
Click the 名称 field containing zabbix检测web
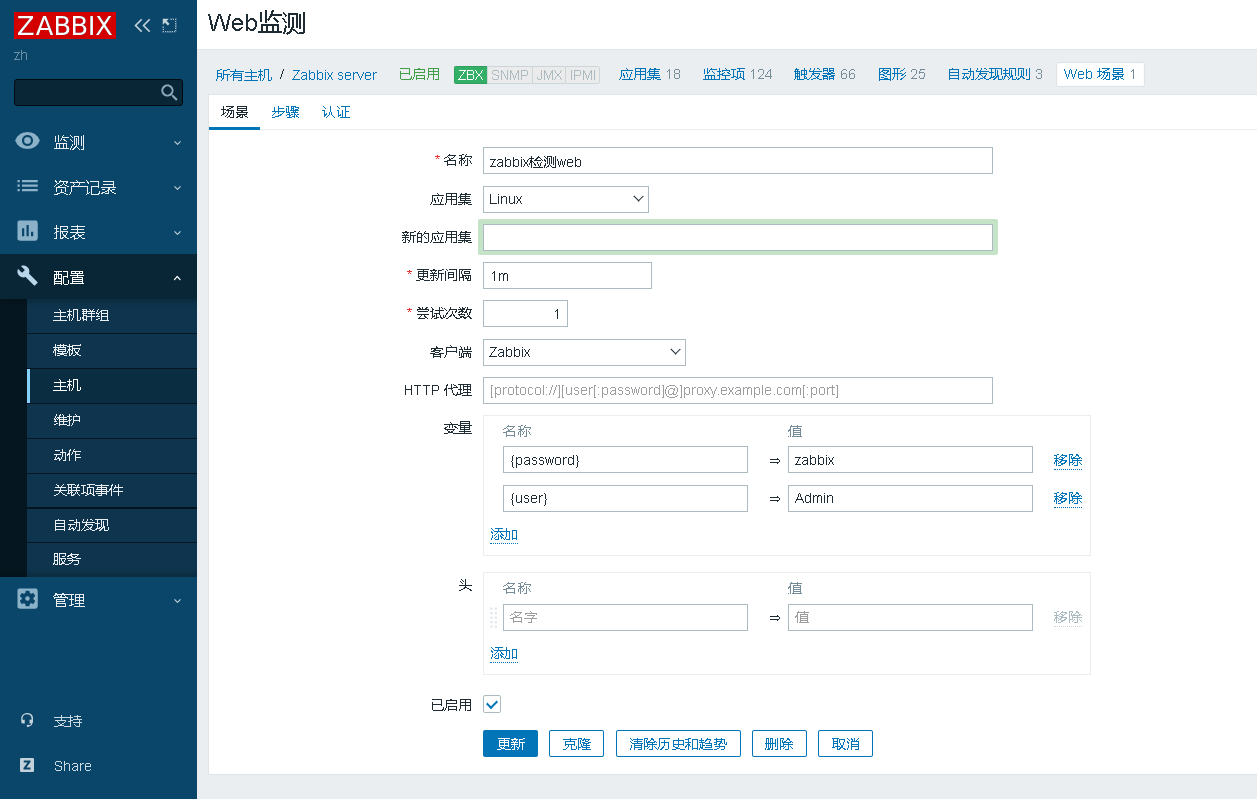pyautogui.click(x=738, y=161)
